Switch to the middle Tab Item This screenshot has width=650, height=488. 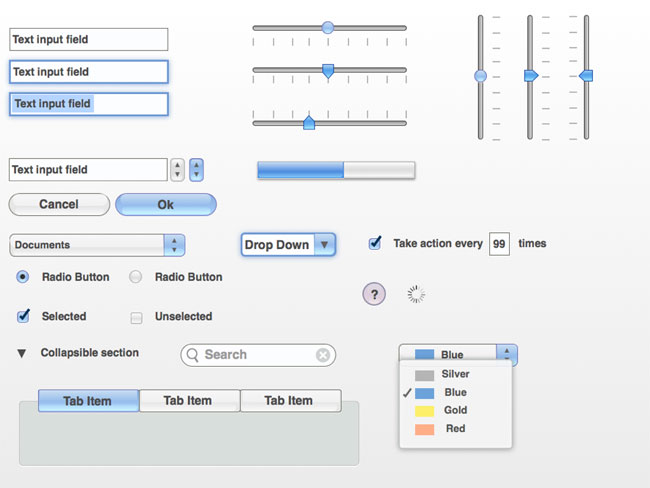pos(190,401)
